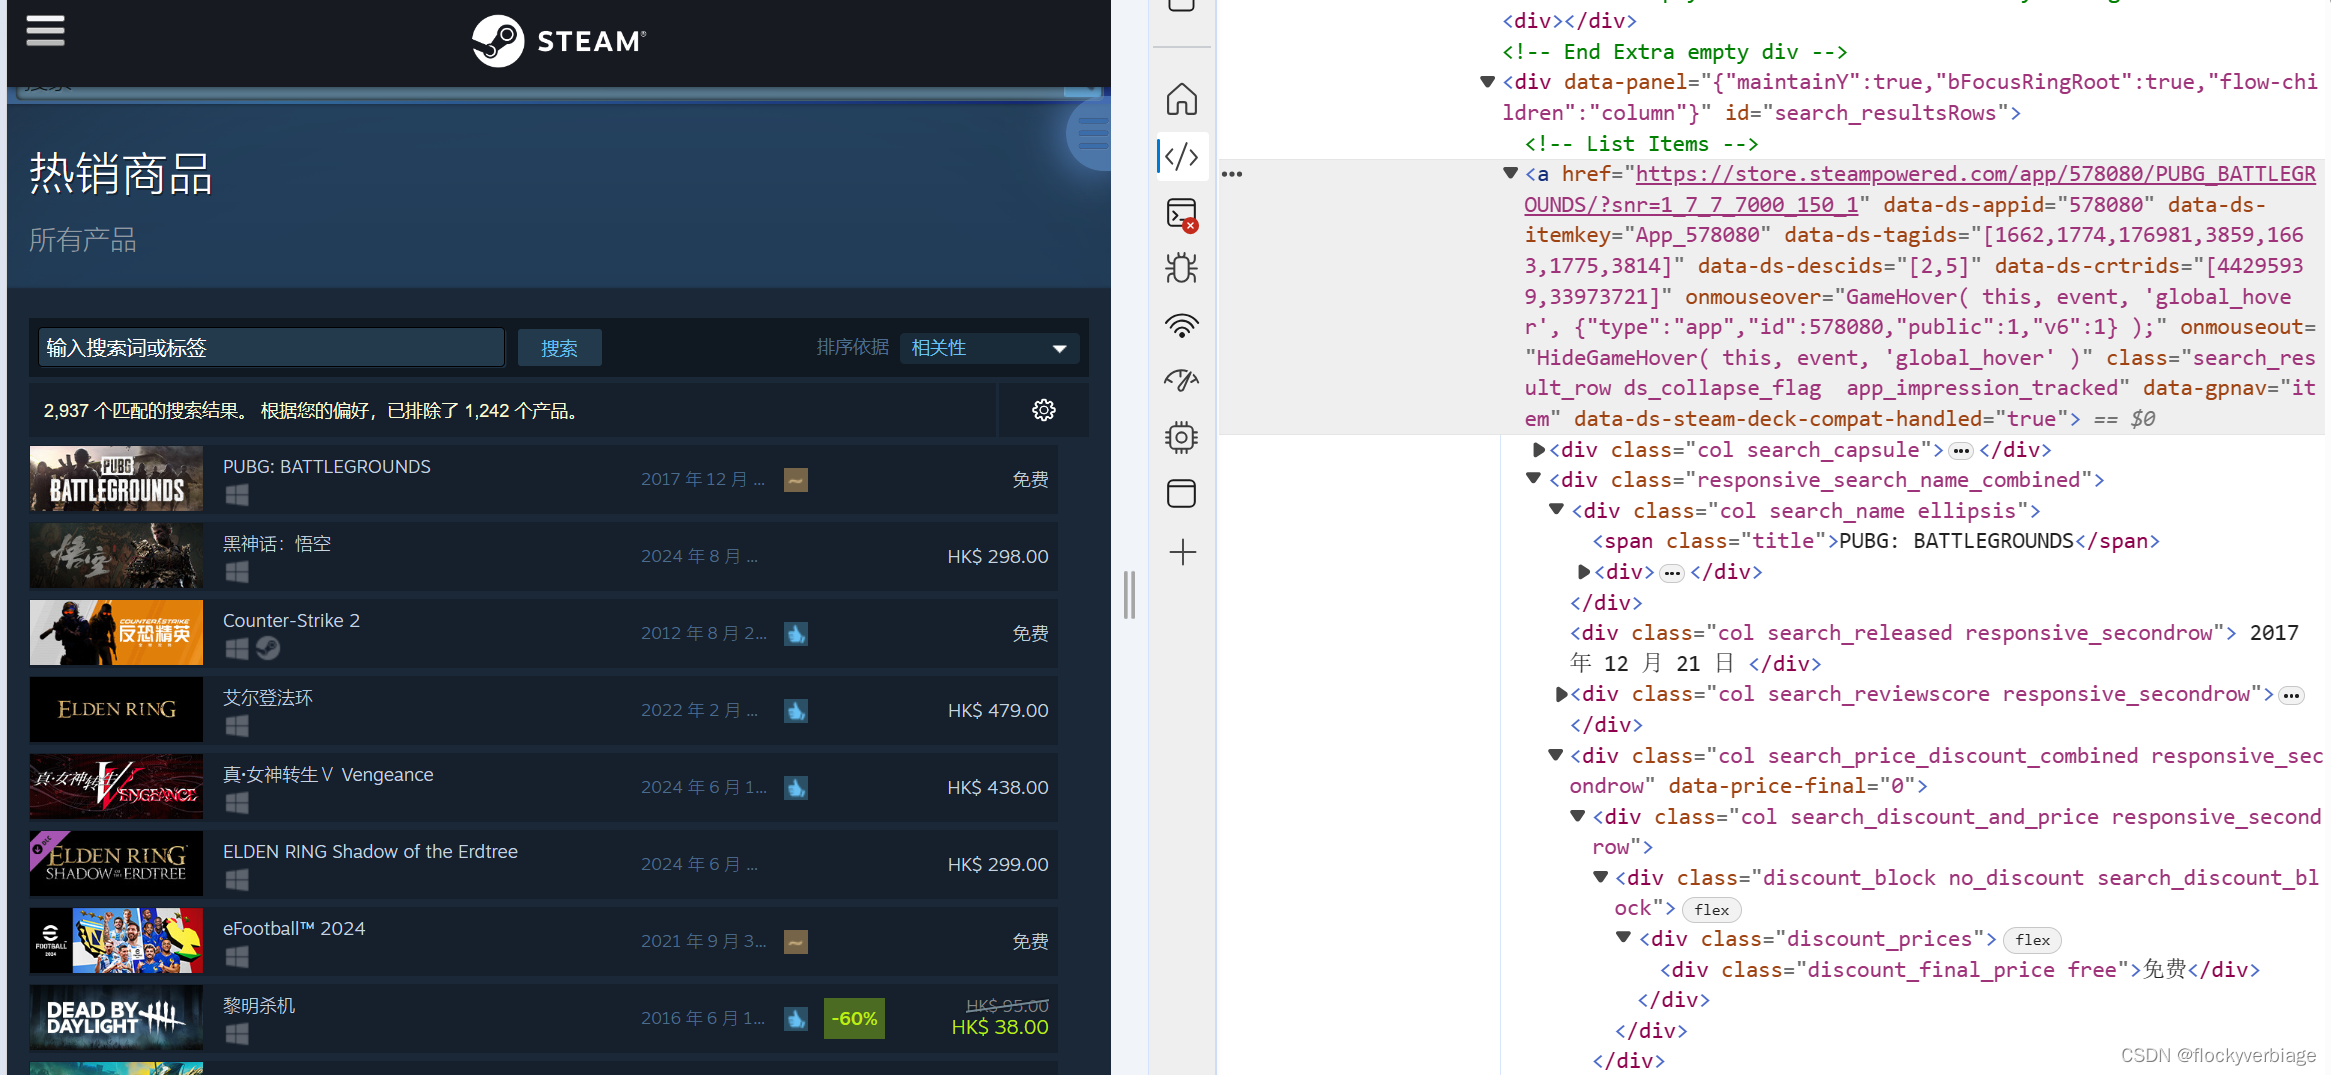Click the 搜索 search button
The height and width of the screenshot is (1075, 2331).
coord(559,347)
